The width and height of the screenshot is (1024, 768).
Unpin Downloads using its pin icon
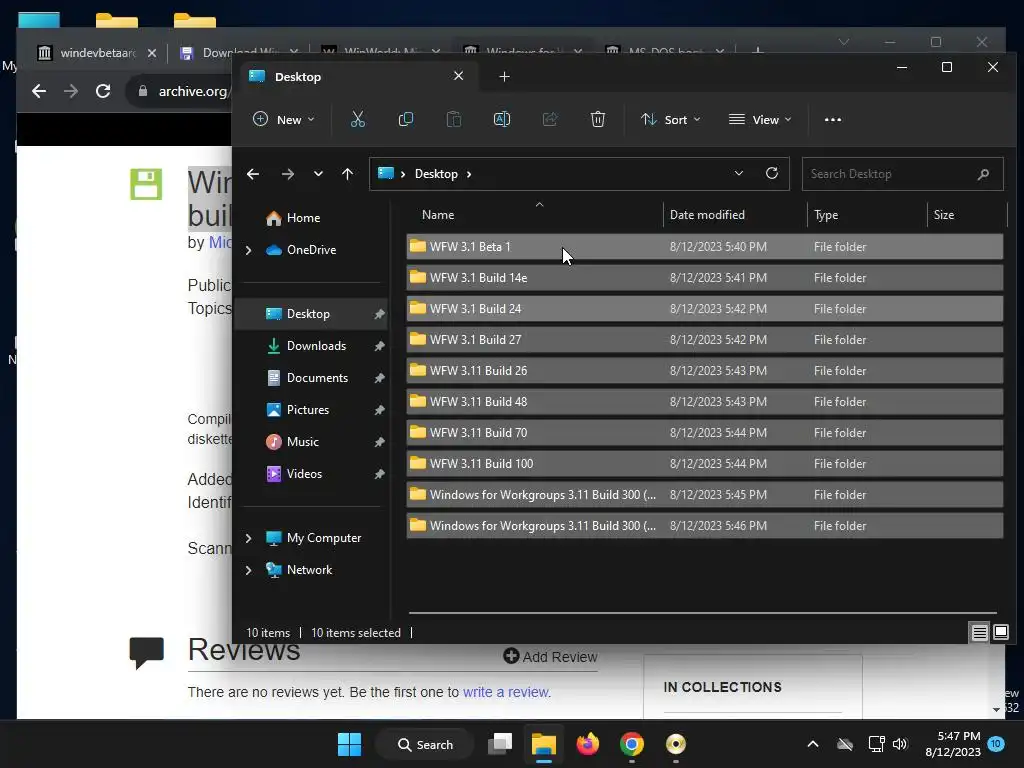pos(379,346)
